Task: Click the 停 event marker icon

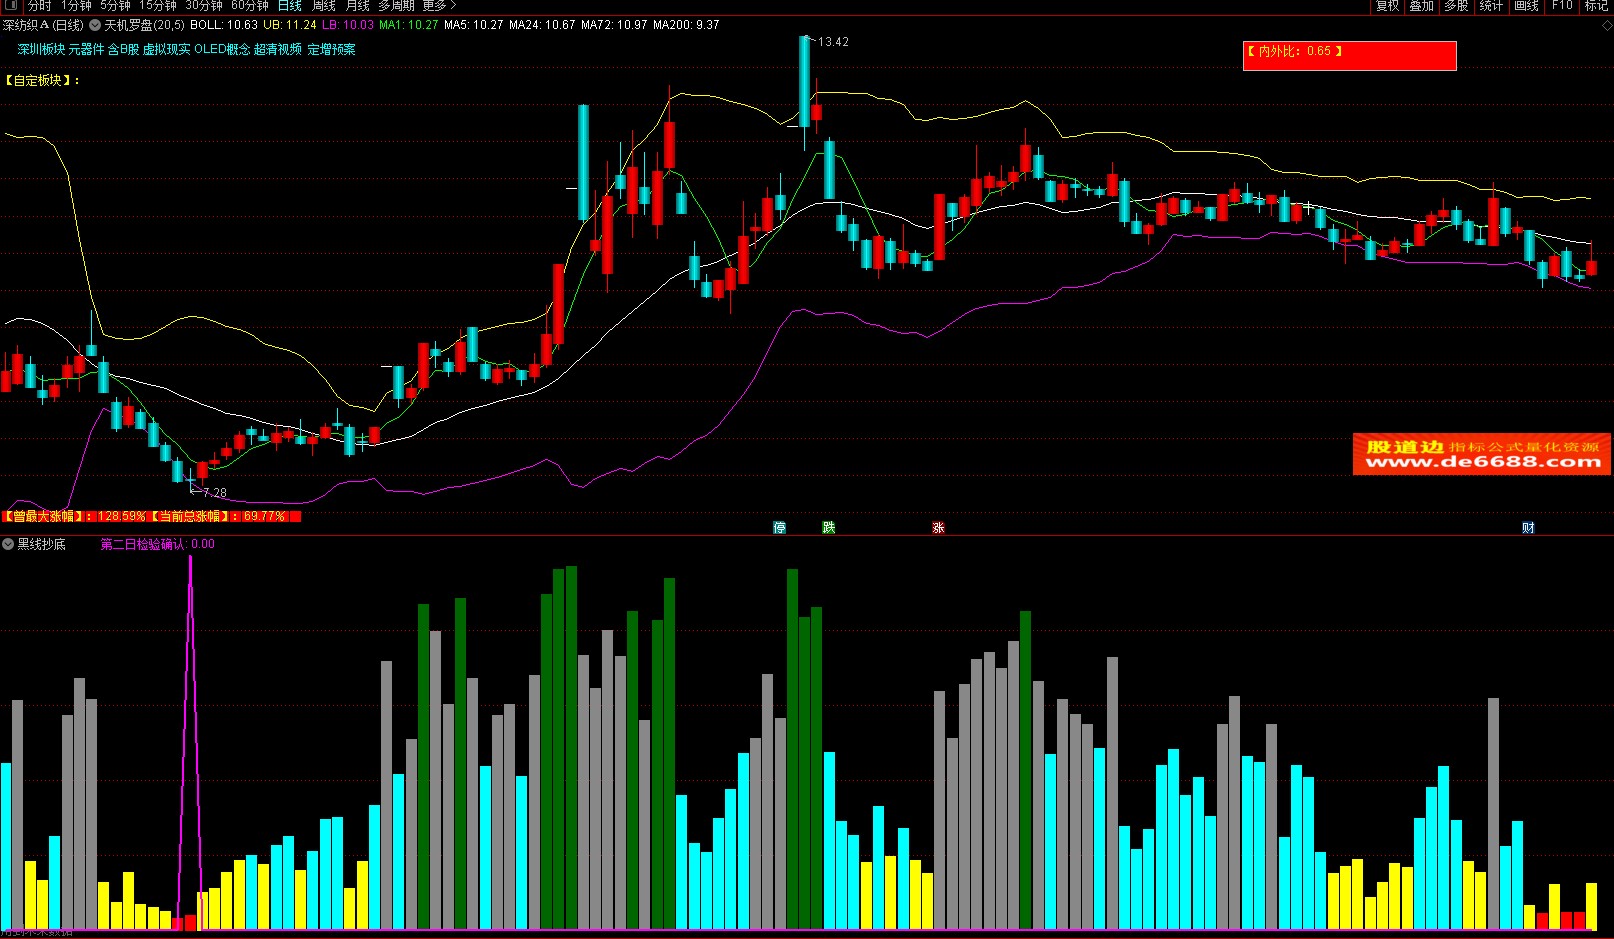Action: click(779, 528)
